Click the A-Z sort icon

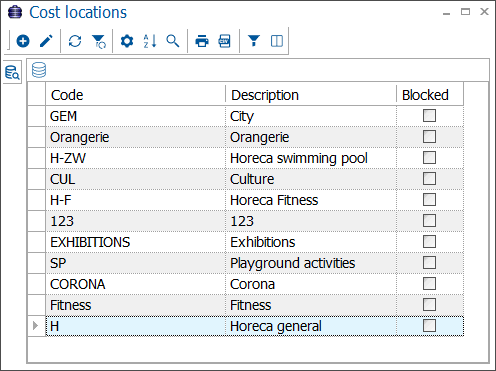coord(150,41)
